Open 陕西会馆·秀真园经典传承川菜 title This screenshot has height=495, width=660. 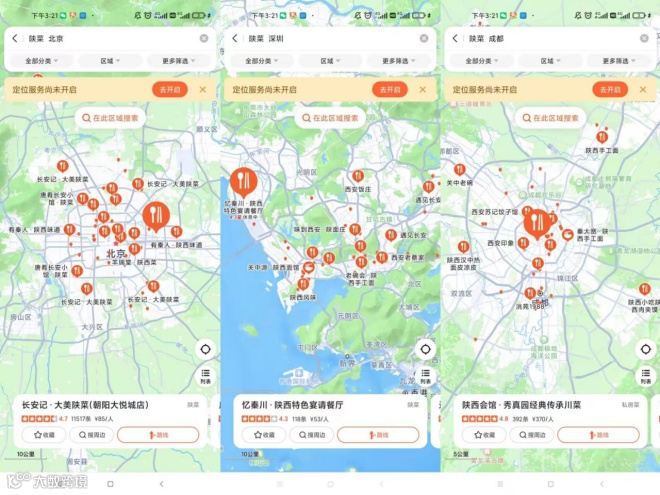tap(522, 405)
